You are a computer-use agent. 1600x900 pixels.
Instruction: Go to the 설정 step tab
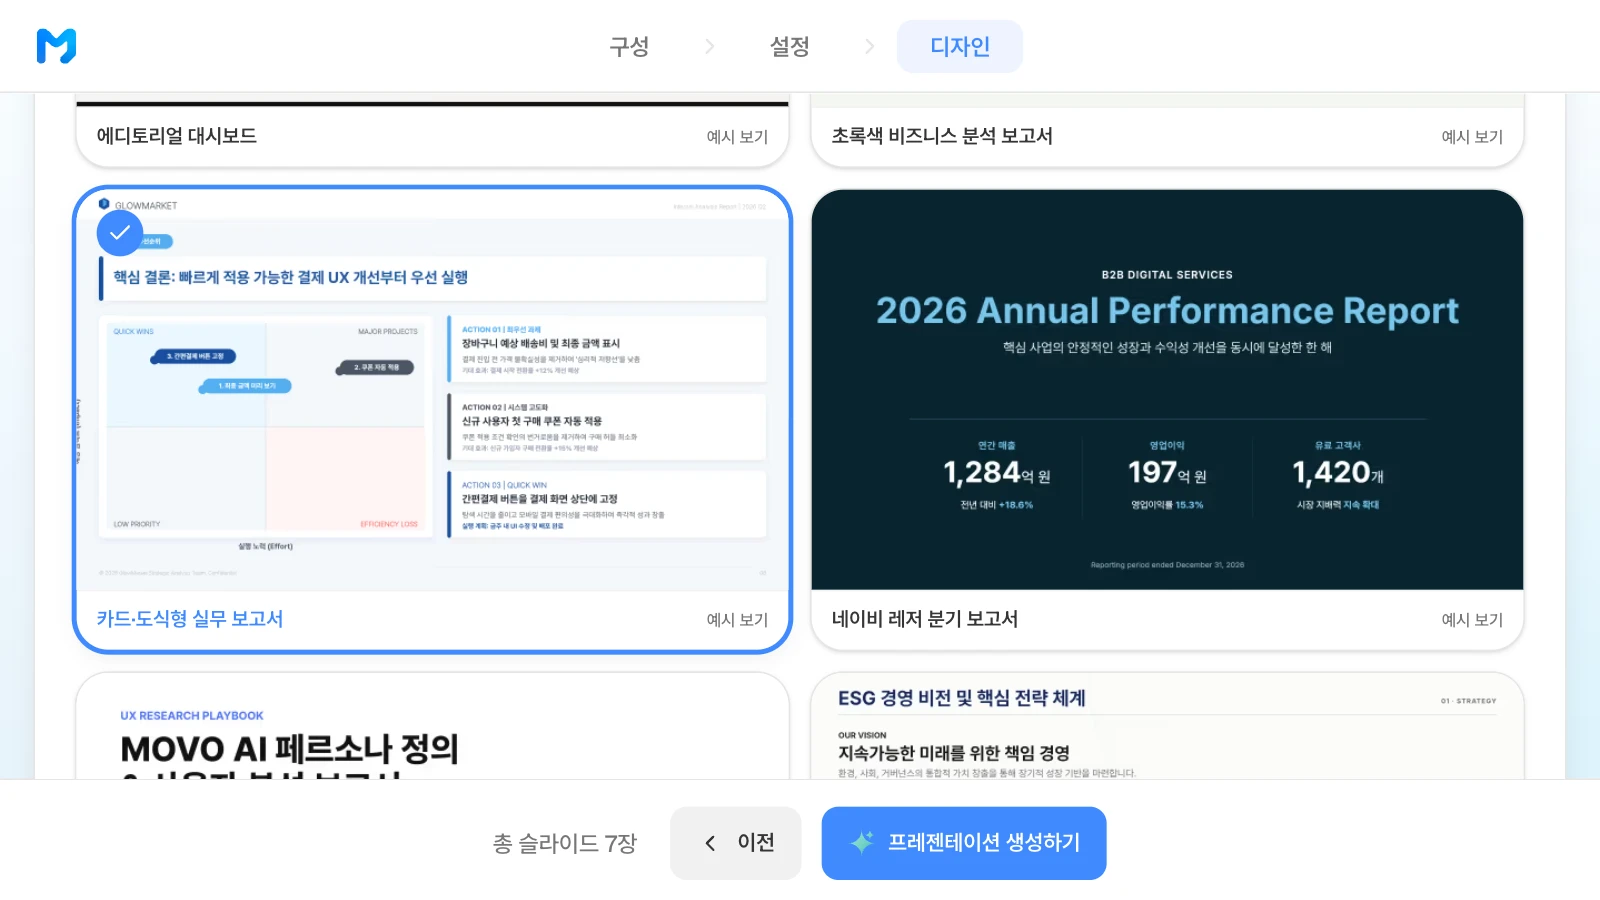point(789,46)
